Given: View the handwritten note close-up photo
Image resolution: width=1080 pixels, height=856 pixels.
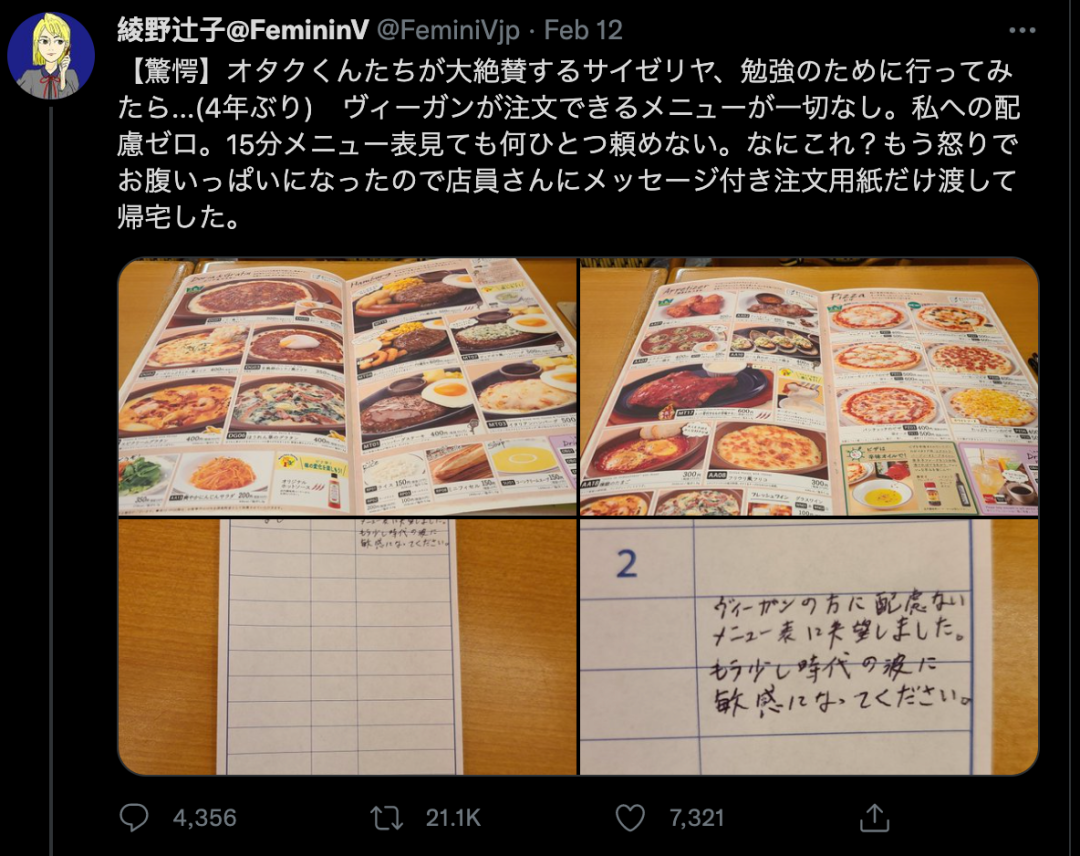Looking at the screenshot, I should 809,647.
